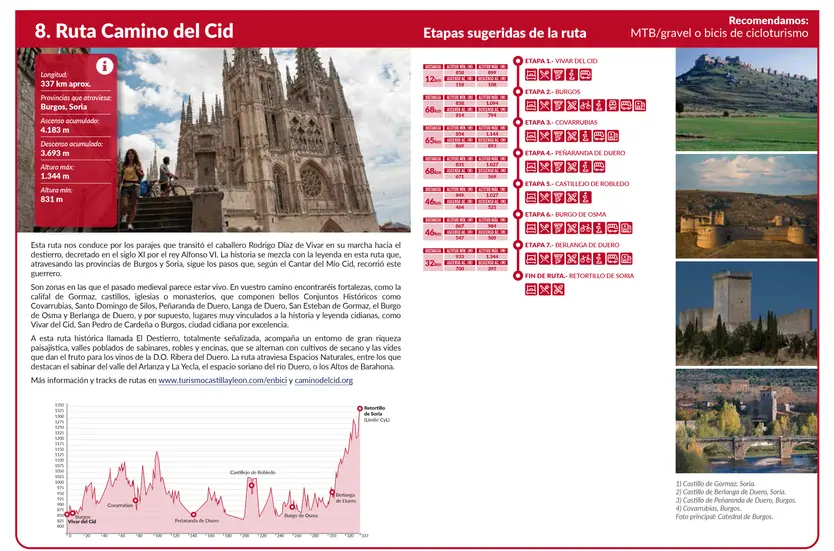834x551 pixels.
Task: Click the '337 km aprox.' length value
Action: (65, 84)
